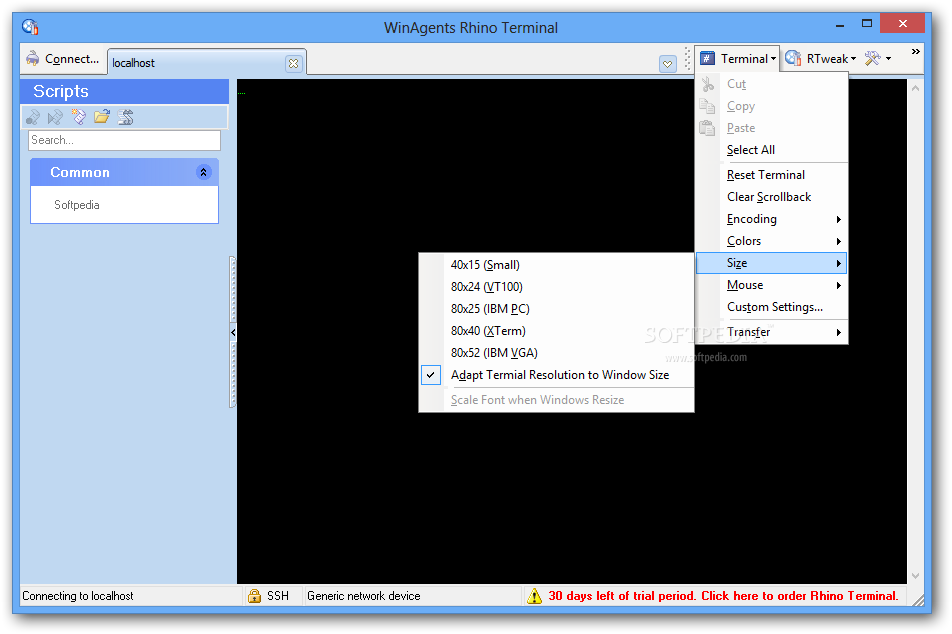Viewport: 952px width, 634px height.
Task: Open the Terminal dropdown menu
Action: point(739,59)
